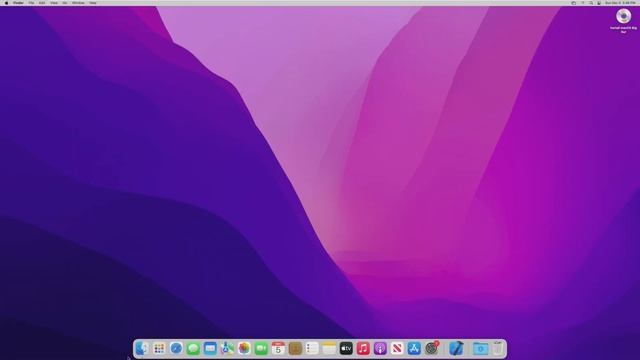Launch Safari from the Dock
This screenshot has height=360, width=640.
point(176,349)
